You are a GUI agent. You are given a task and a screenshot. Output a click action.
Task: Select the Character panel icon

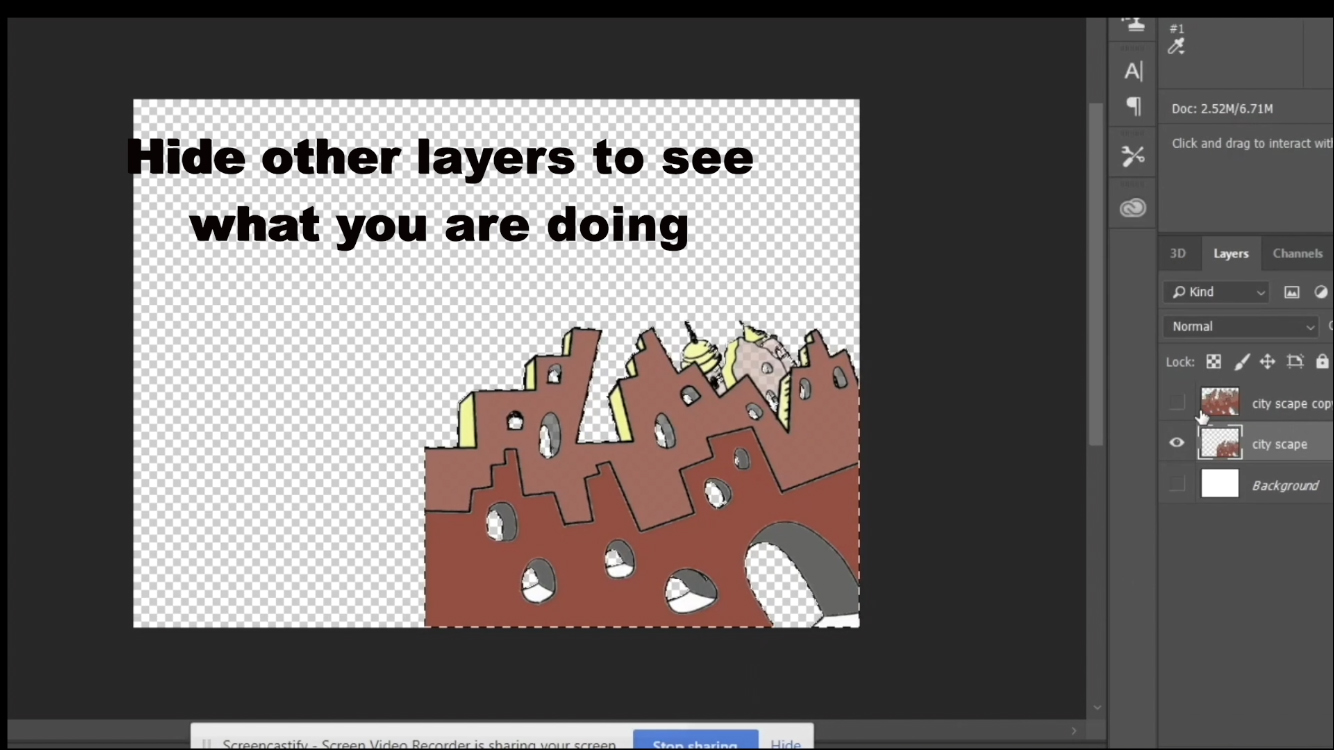[1133, 70]
